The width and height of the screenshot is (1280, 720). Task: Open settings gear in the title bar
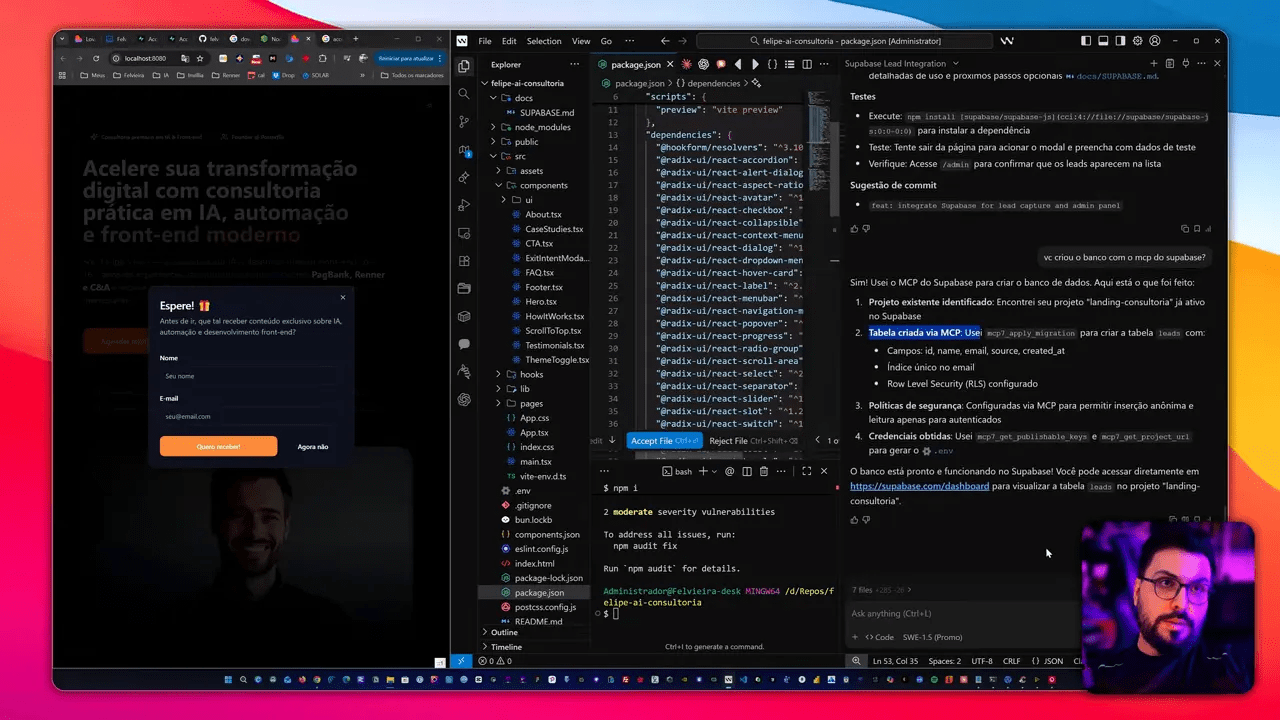1137,41
